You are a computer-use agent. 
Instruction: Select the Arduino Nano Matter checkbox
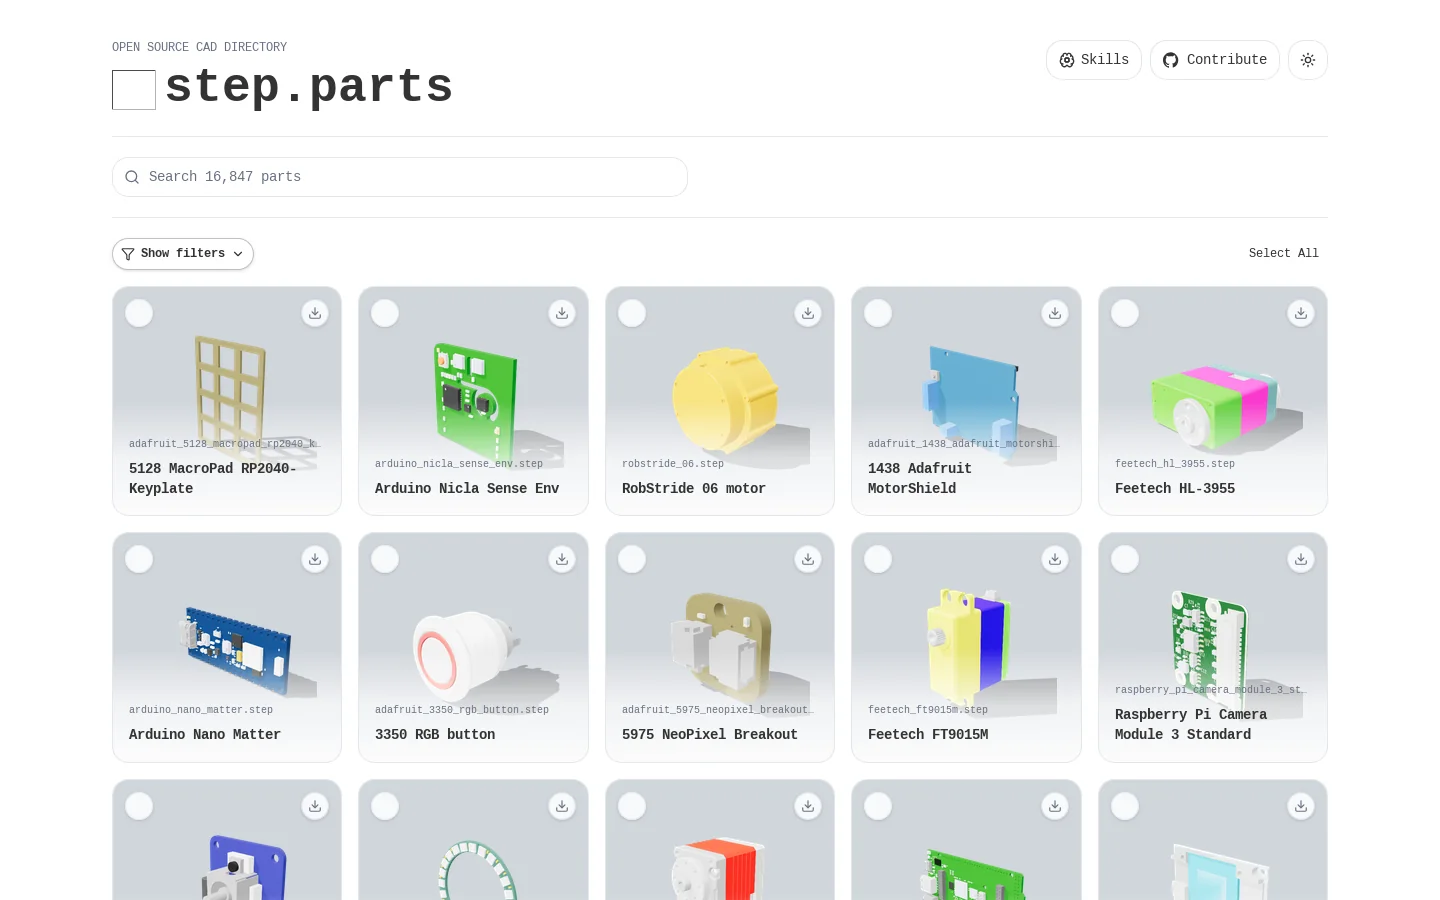139,559
